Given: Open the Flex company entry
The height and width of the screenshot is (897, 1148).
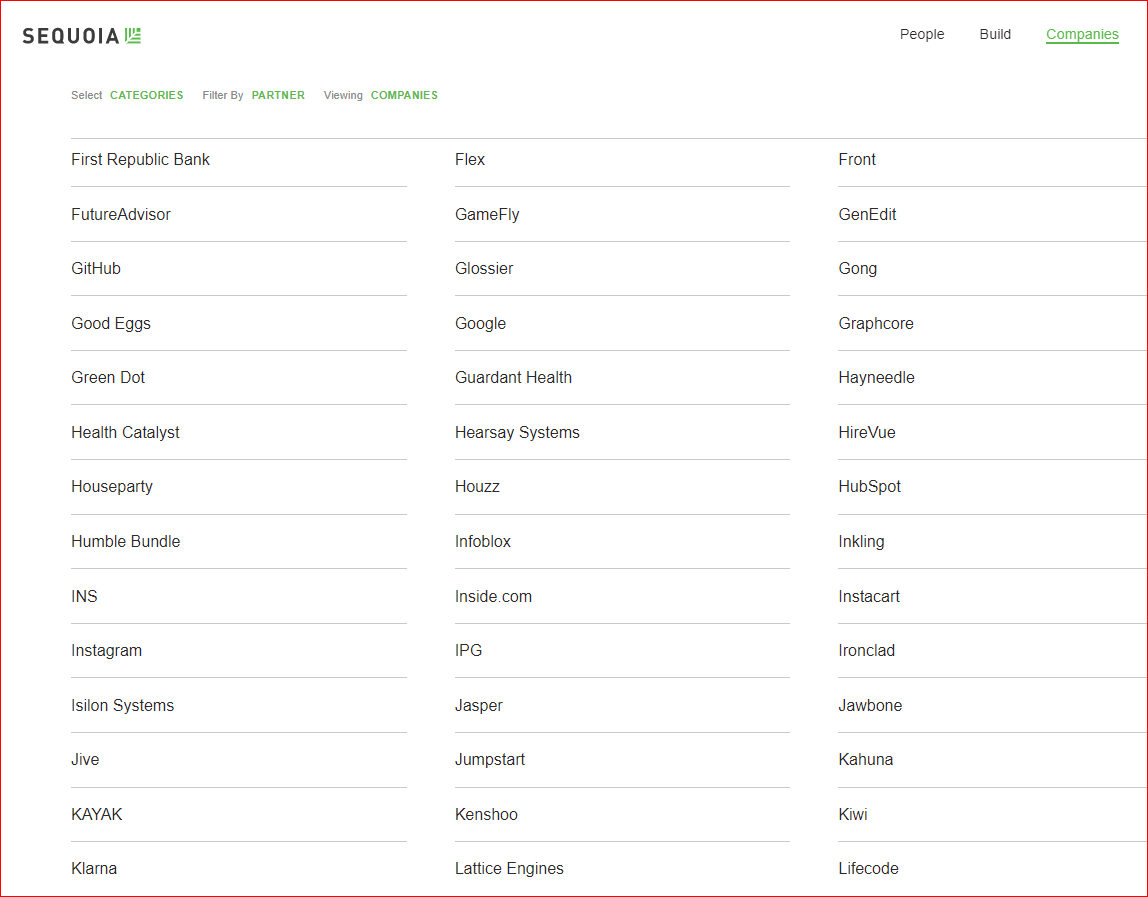Looking at the screenshot, I should [x=470, y=160].
